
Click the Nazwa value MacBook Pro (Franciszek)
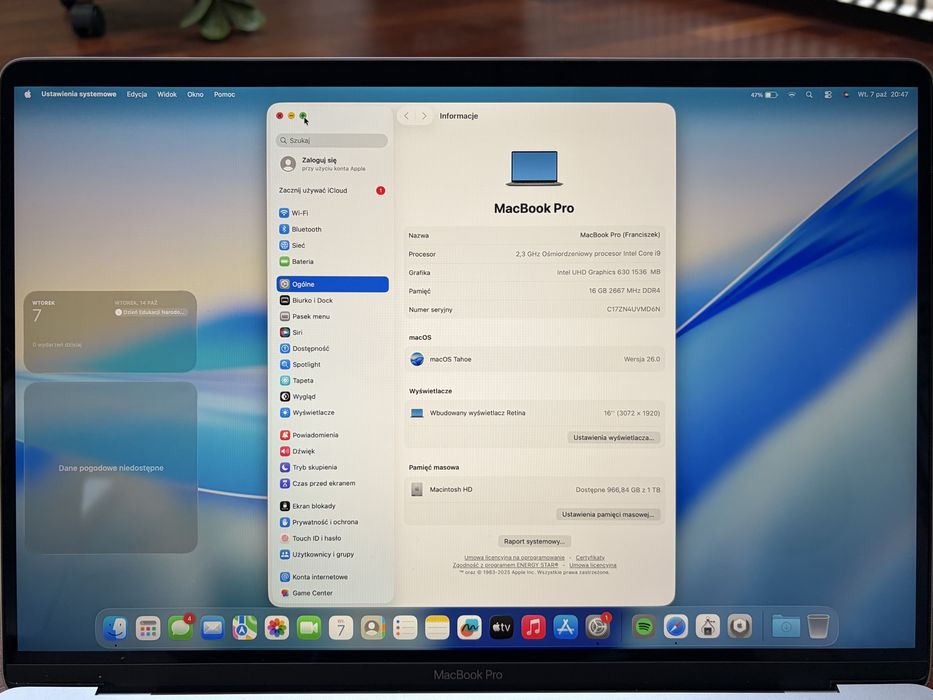click(619, 235)
